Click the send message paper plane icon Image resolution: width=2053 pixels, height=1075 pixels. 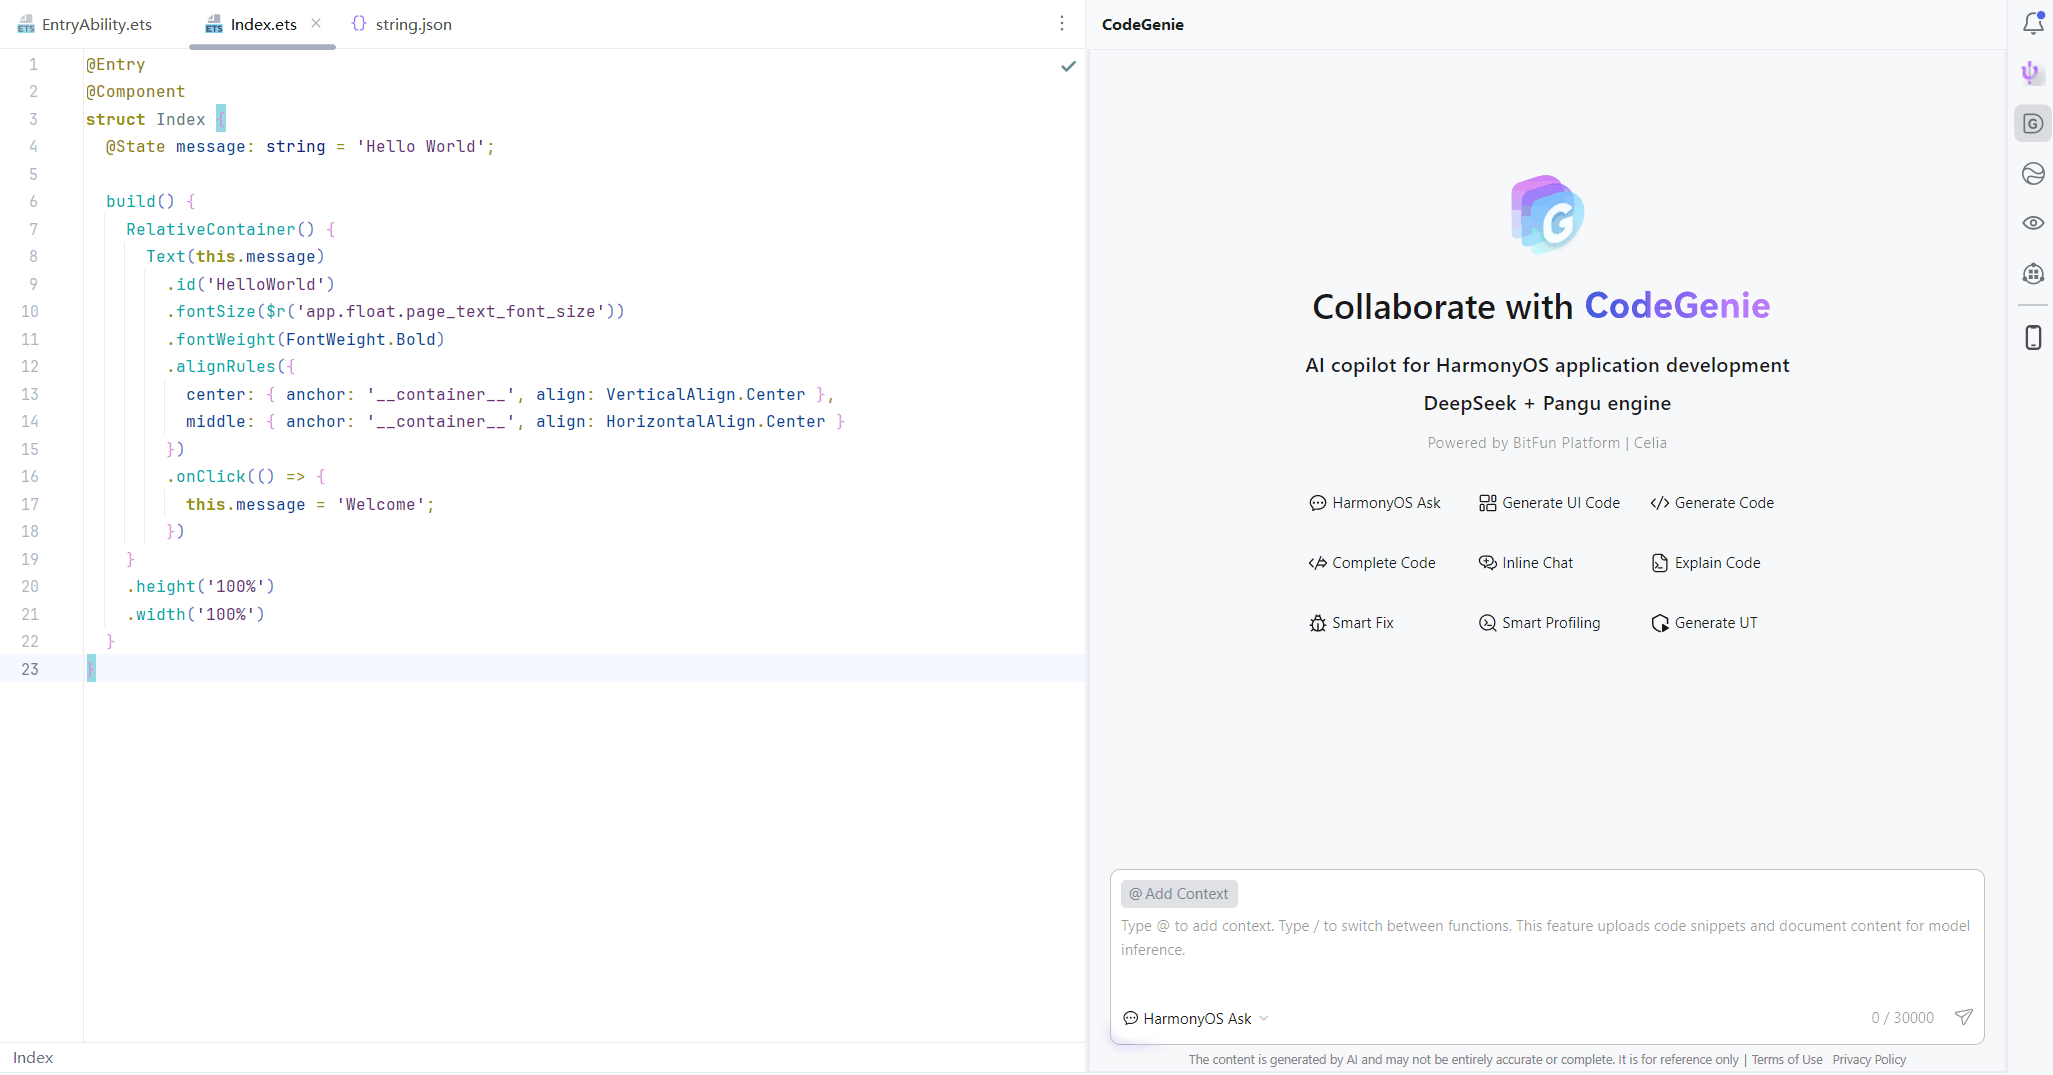click(1963, 1017)
